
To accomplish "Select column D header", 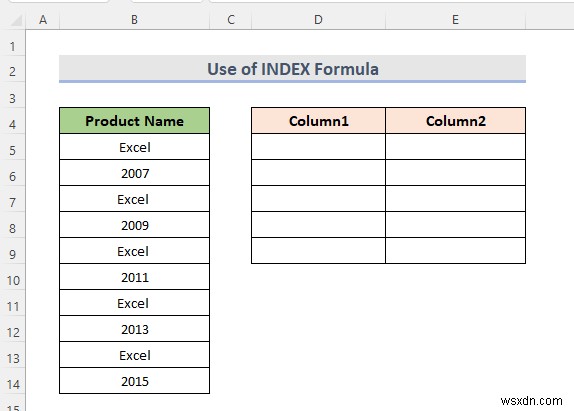I will [318, 20].
